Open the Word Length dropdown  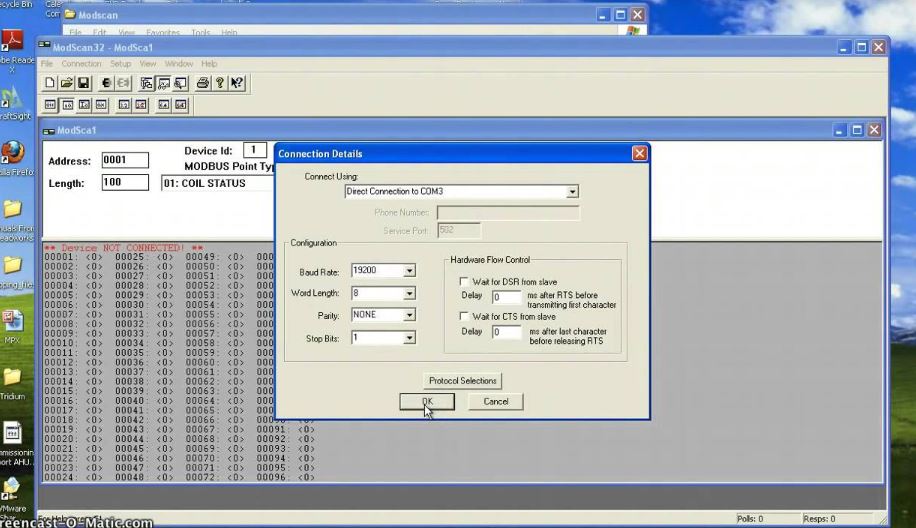410,293
